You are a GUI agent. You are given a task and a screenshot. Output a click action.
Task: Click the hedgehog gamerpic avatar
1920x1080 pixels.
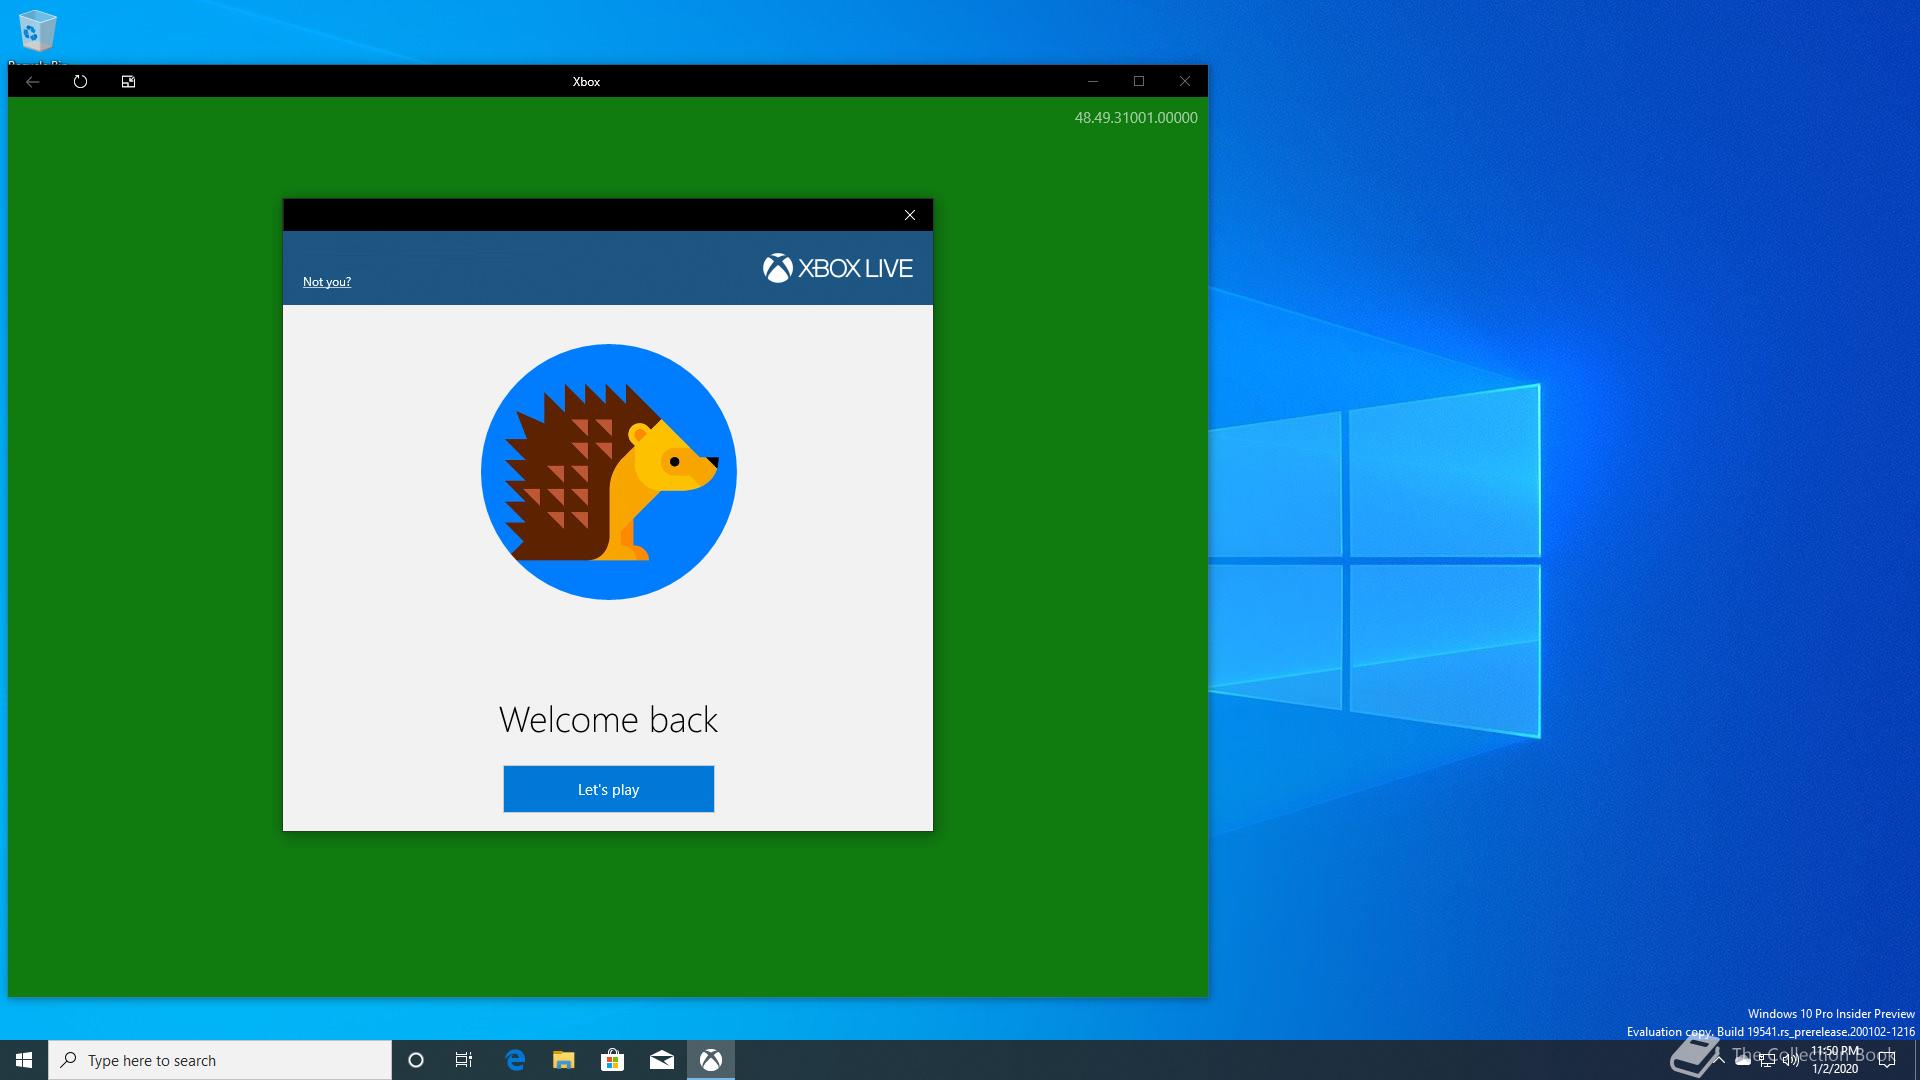click(608, 472)
